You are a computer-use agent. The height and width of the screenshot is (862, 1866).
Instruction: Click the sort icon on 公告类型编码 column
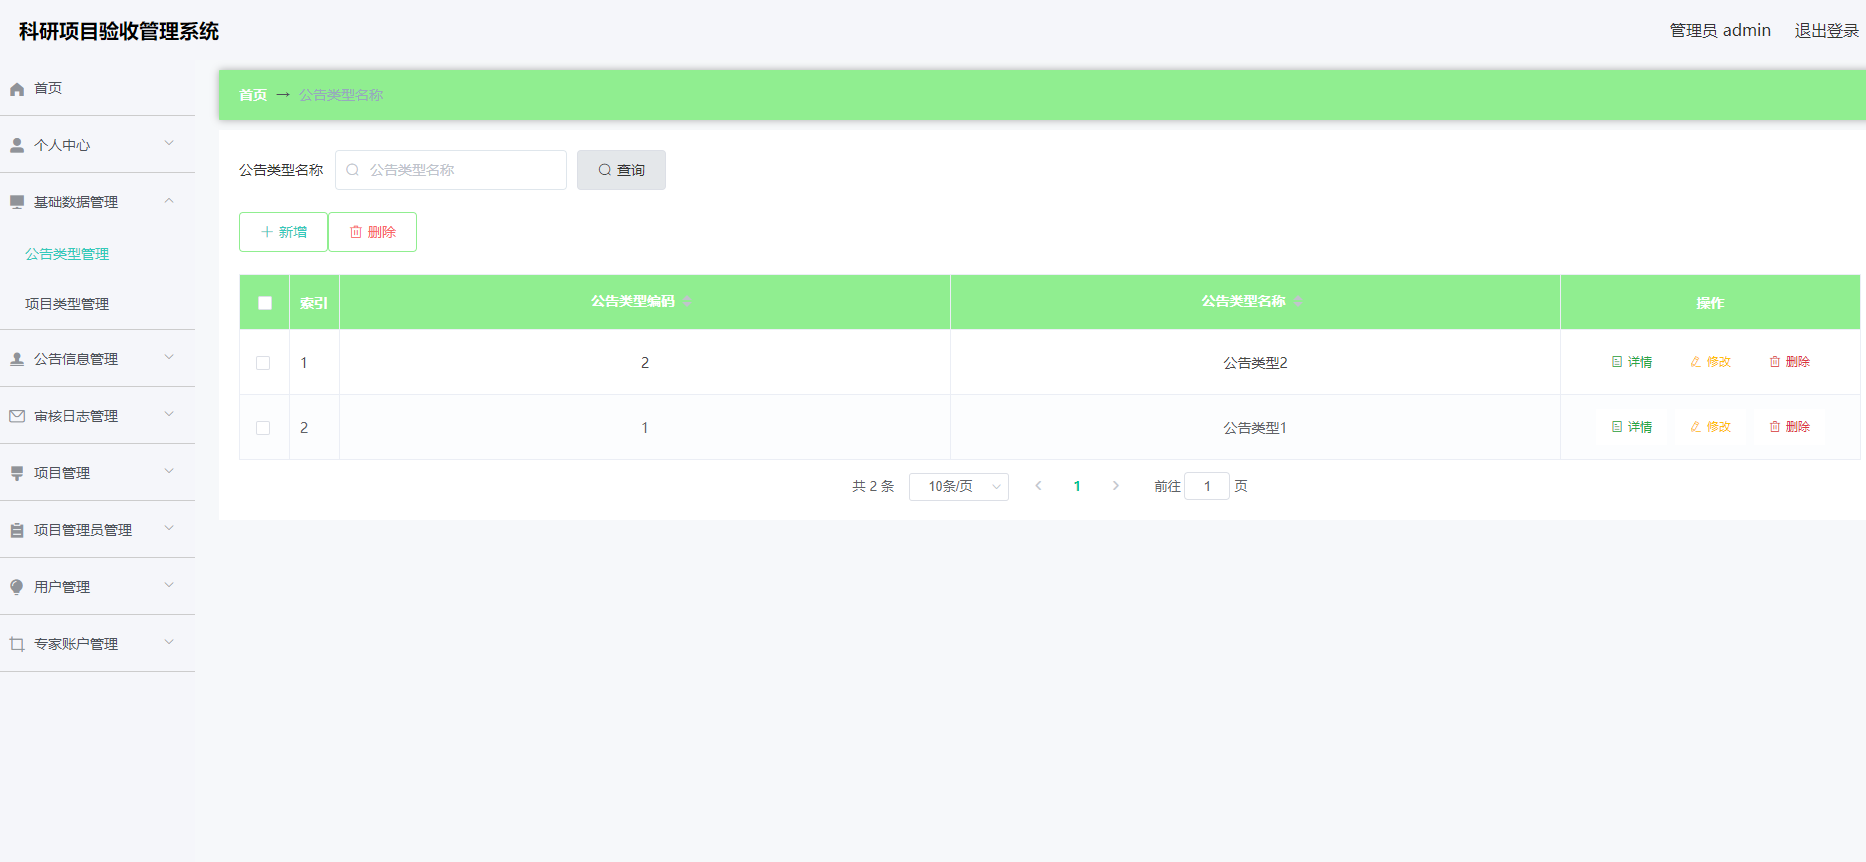[x=687, y=302]
